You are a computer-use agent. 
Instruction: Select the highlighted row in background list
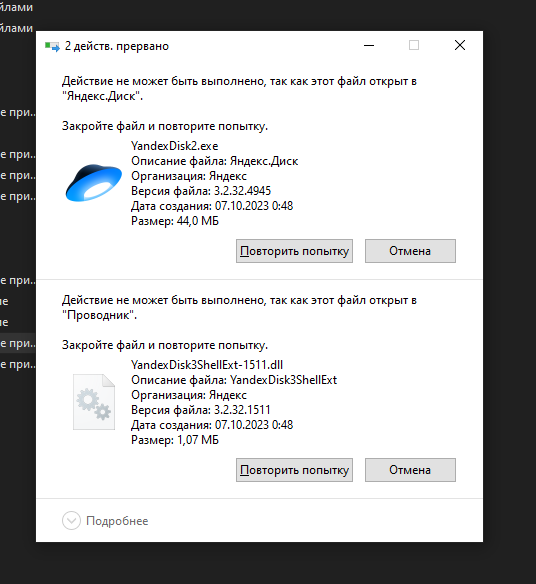click(18, 343)
